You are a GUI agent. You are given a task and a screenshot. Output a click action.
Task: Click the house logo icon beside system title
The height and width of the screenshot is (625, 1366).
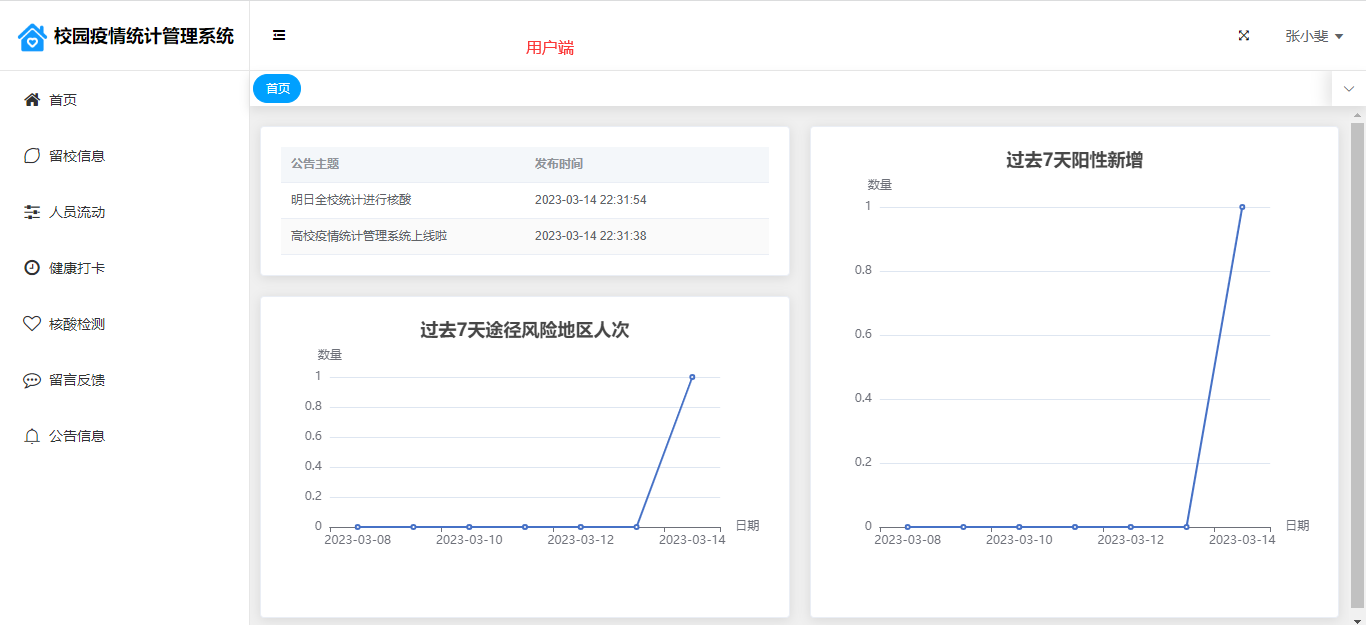coord(32,37)
